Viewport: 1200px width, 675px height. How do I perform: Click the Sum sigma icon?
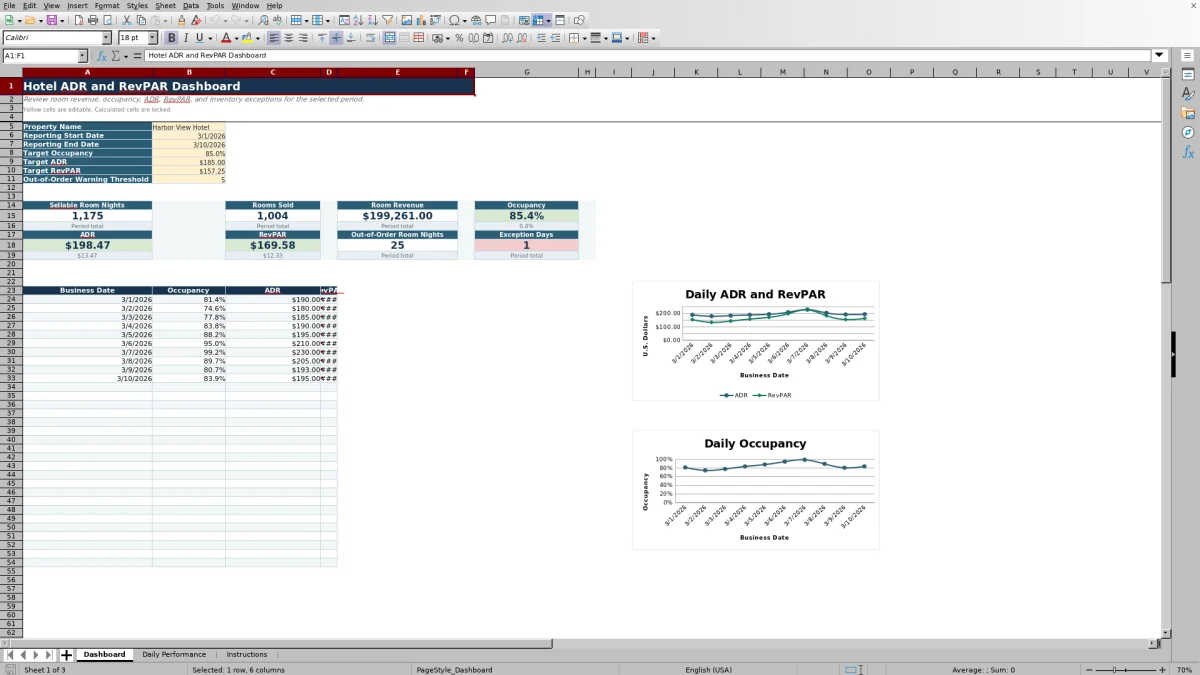coord(115,56)
